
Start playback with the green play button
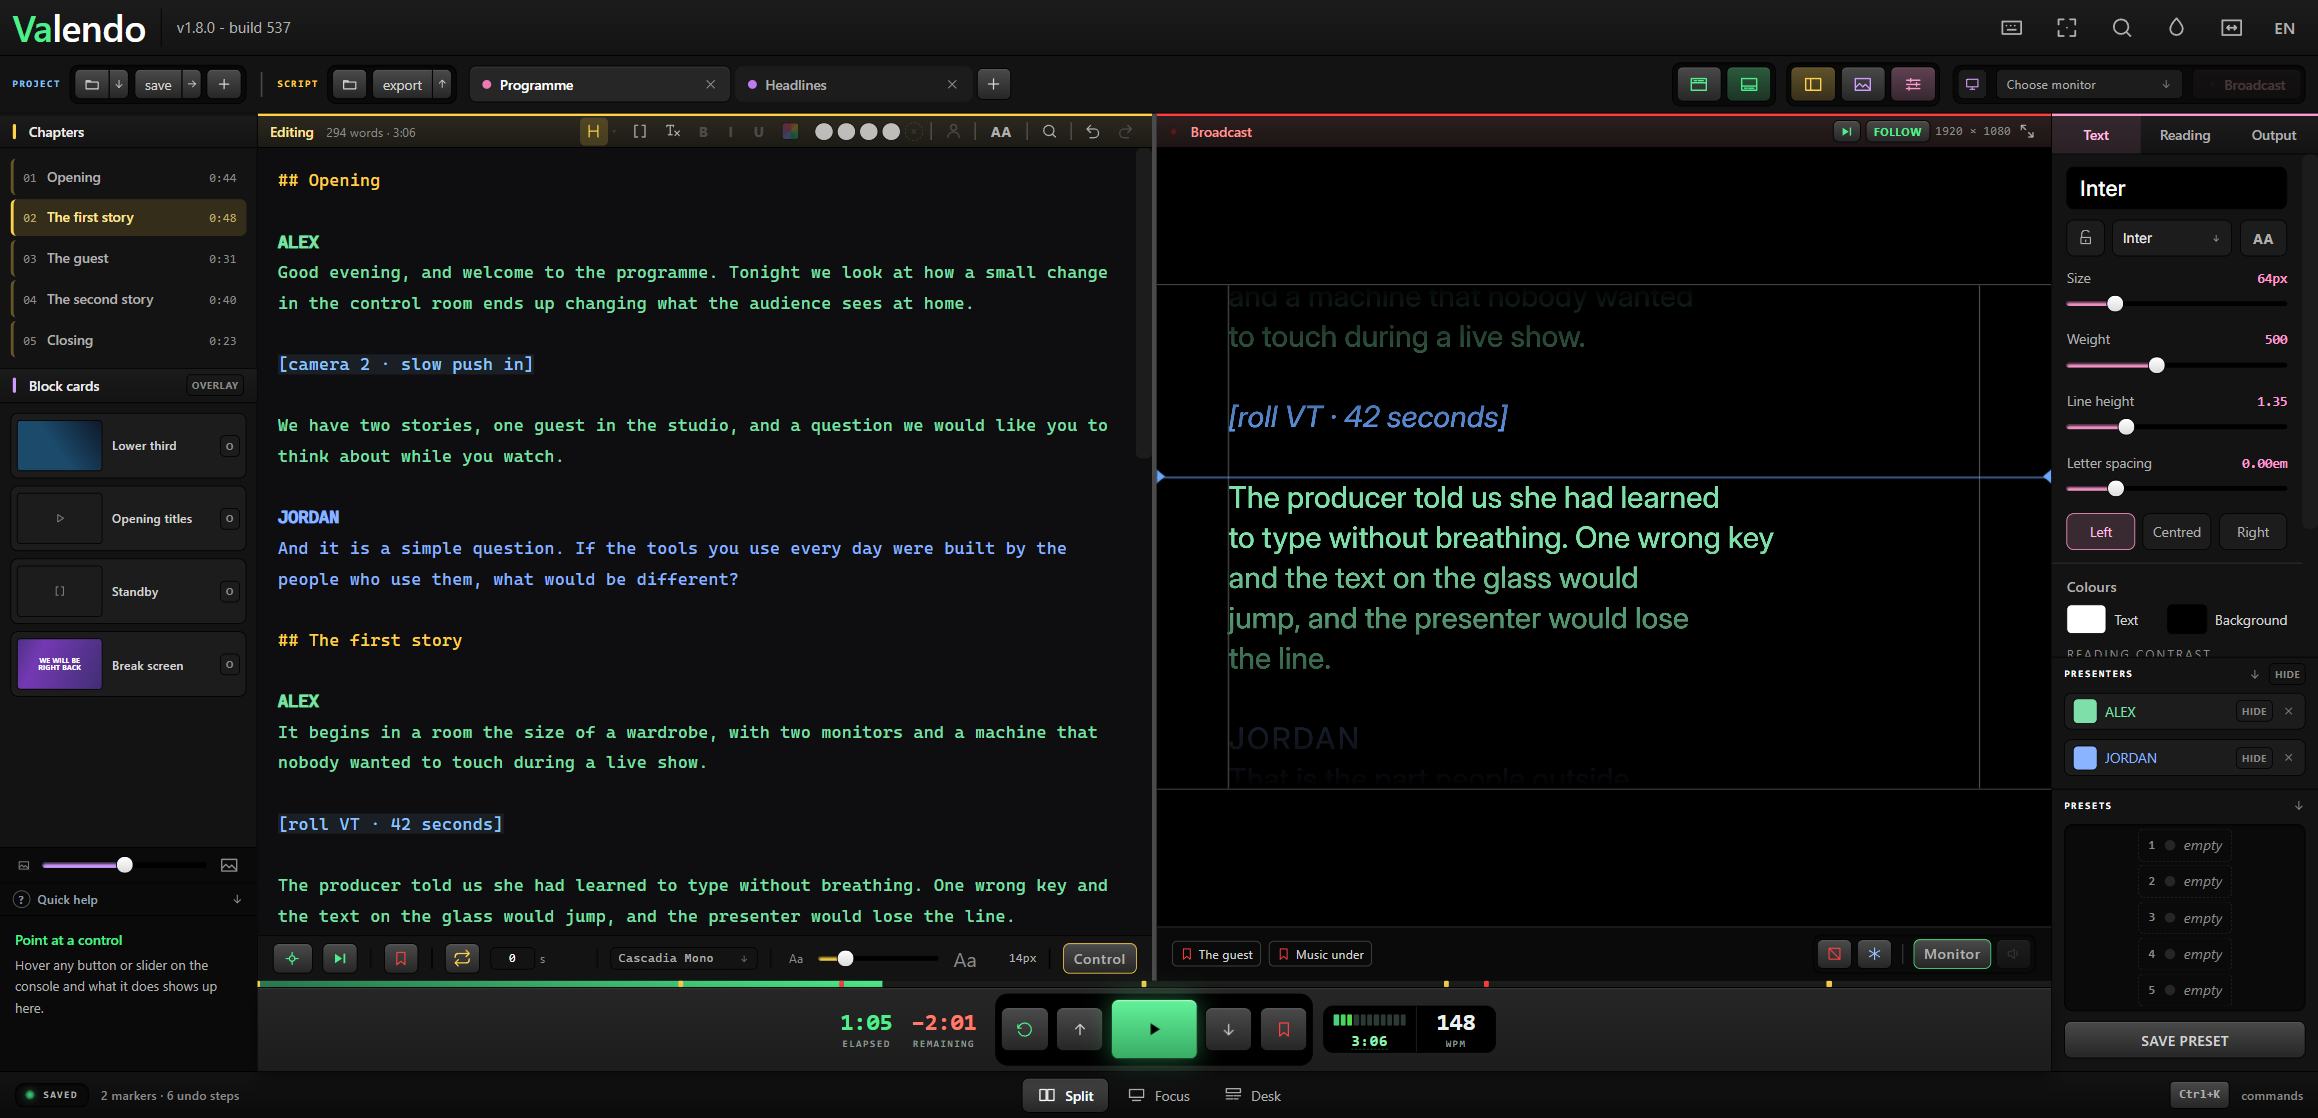coord(1154,1028)
